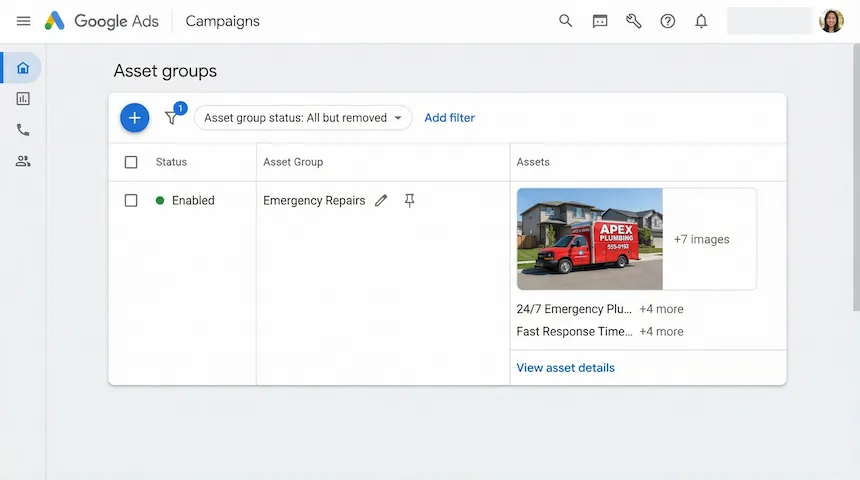Image resolution: width=860 pixels, height=480 pixels.
Task: Open the notifications bell
Action: point(701,21)
